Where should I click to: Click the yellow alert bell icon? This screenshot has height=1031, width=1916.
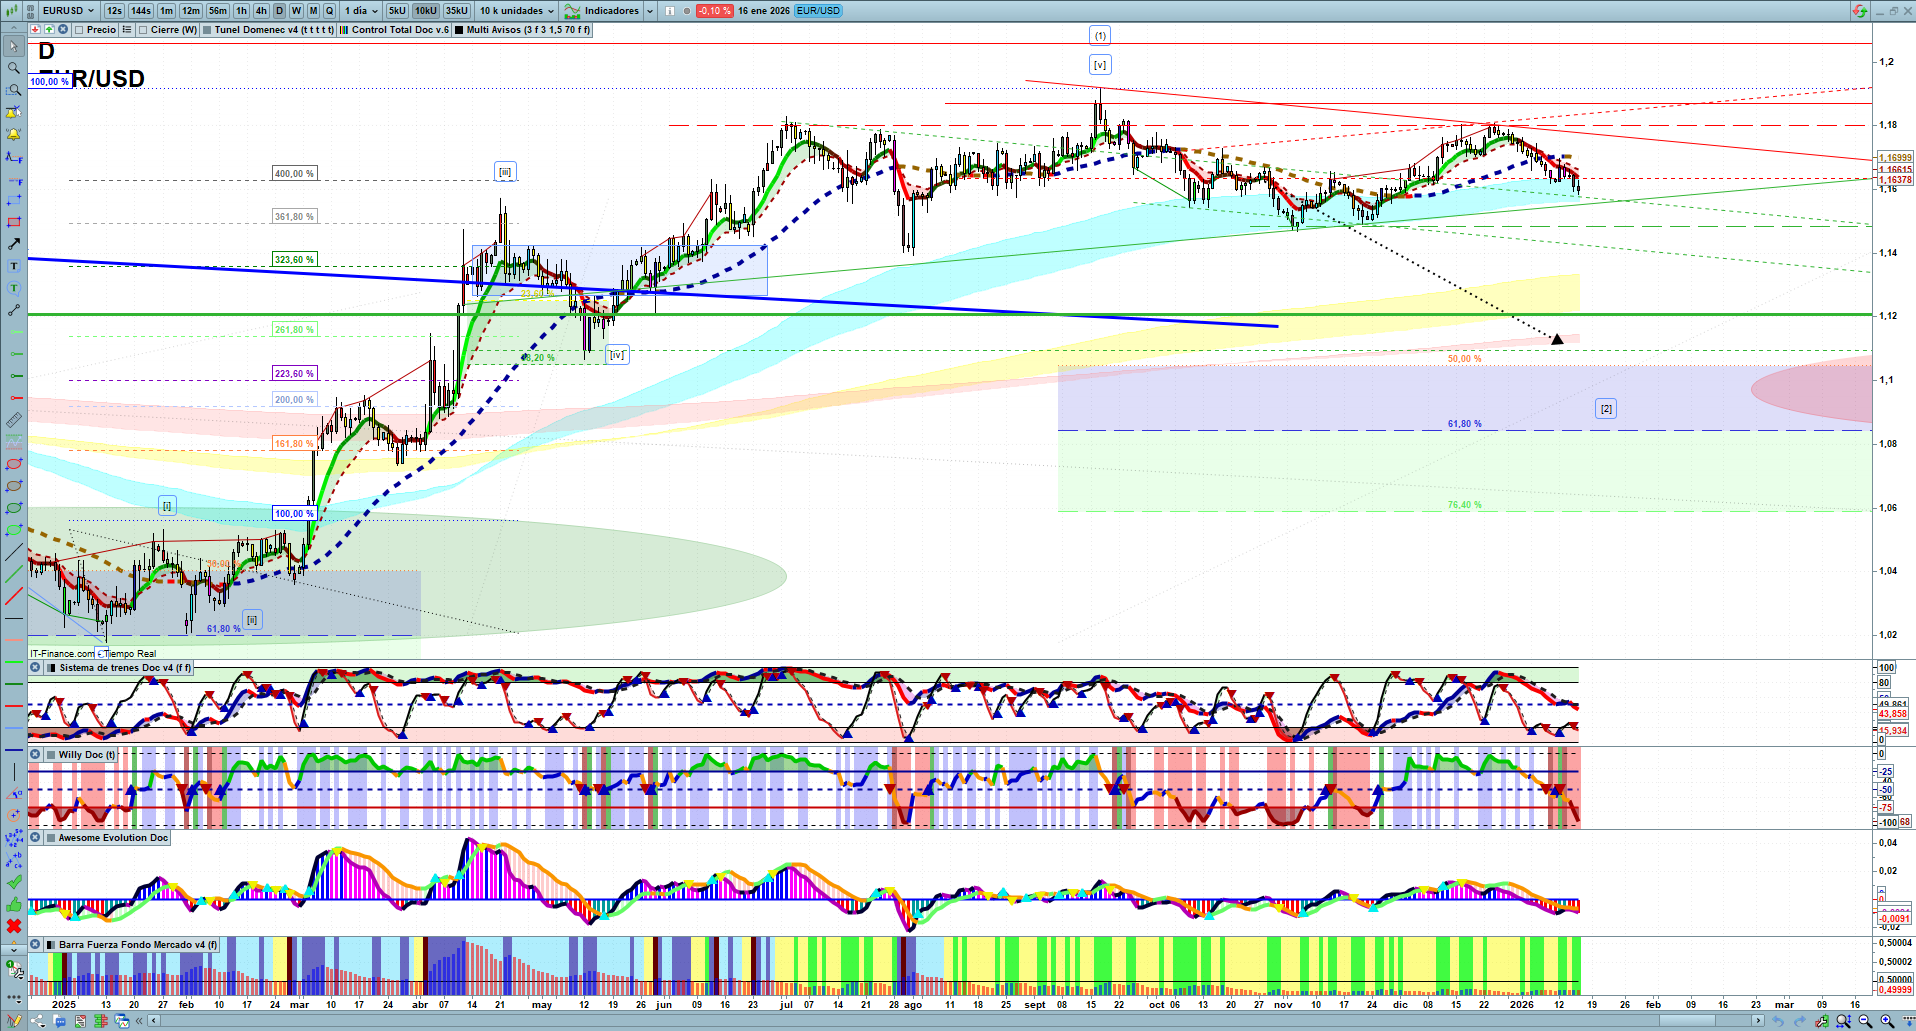(x=14, y=135)
